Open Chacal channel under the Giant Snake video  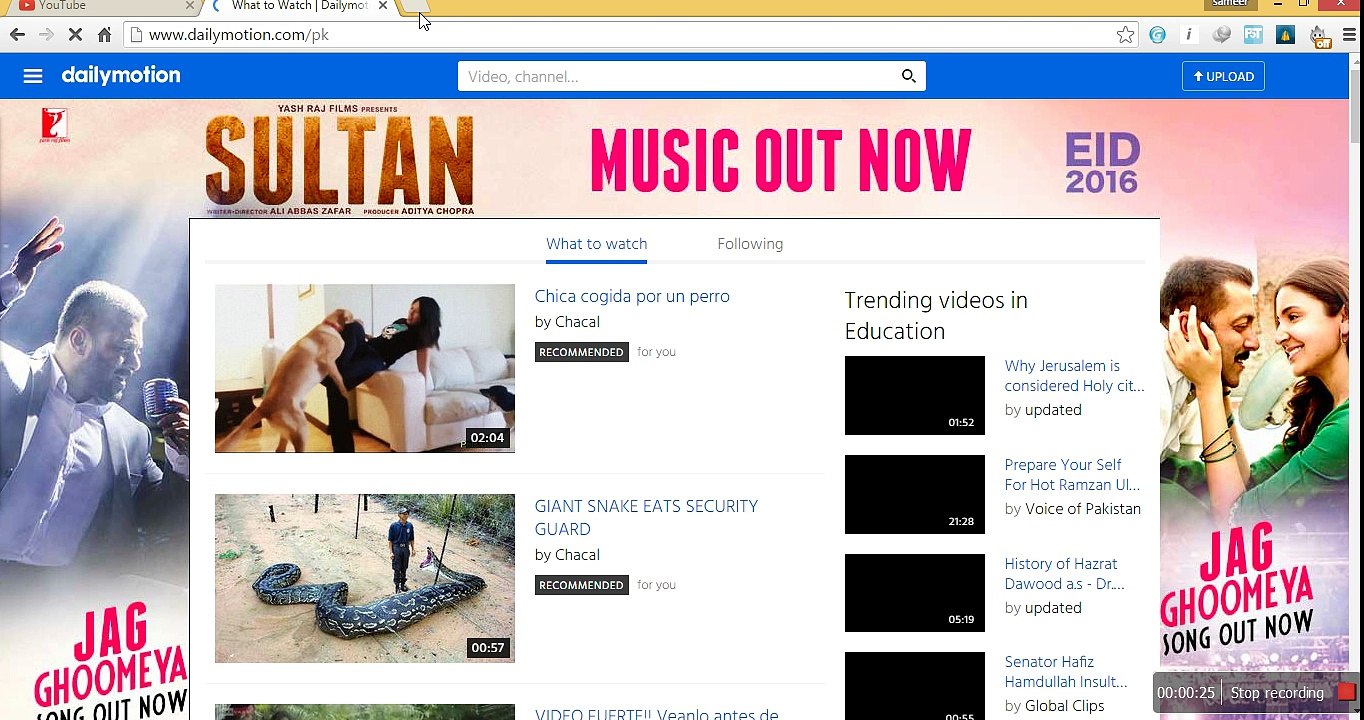577,555
